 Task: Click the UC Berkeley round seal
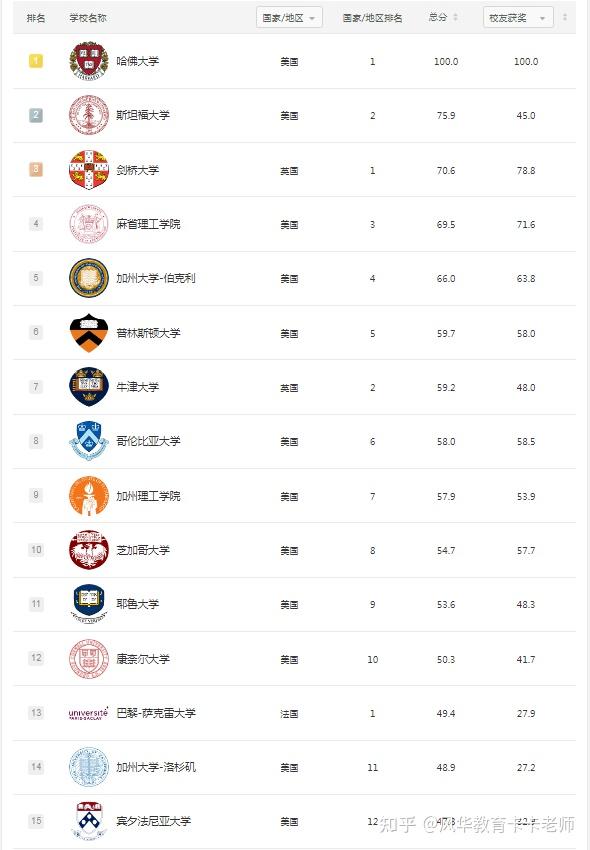[89, 278]
